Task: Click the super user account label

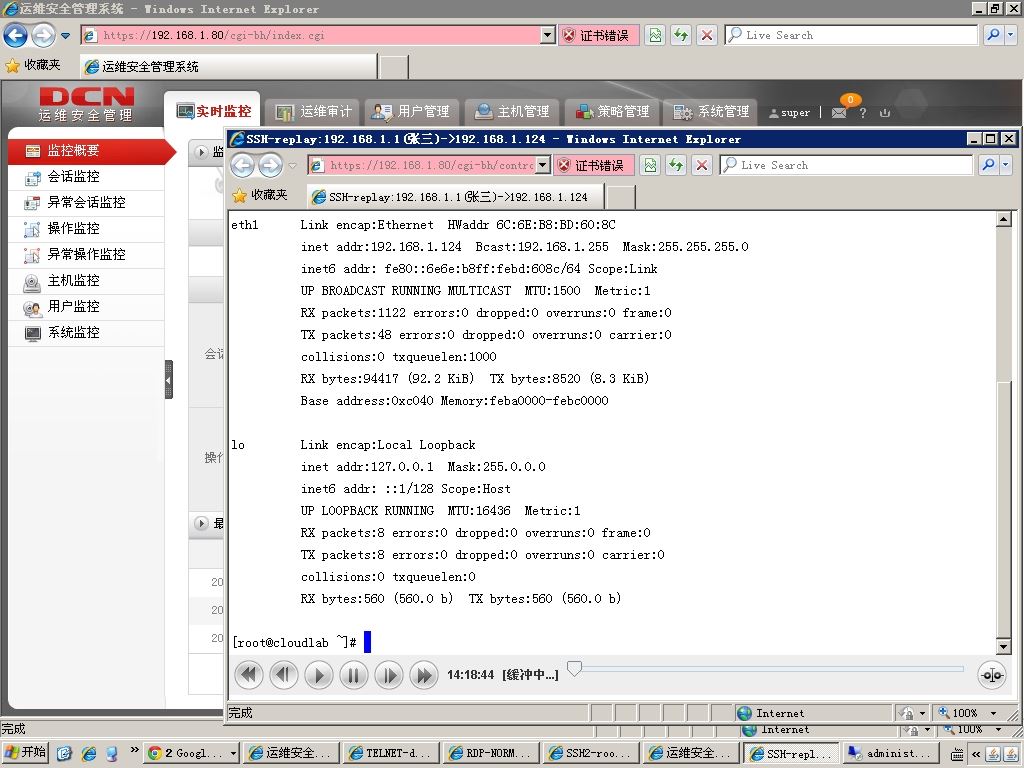Action: pyautogui.click(x=789, y=112)
